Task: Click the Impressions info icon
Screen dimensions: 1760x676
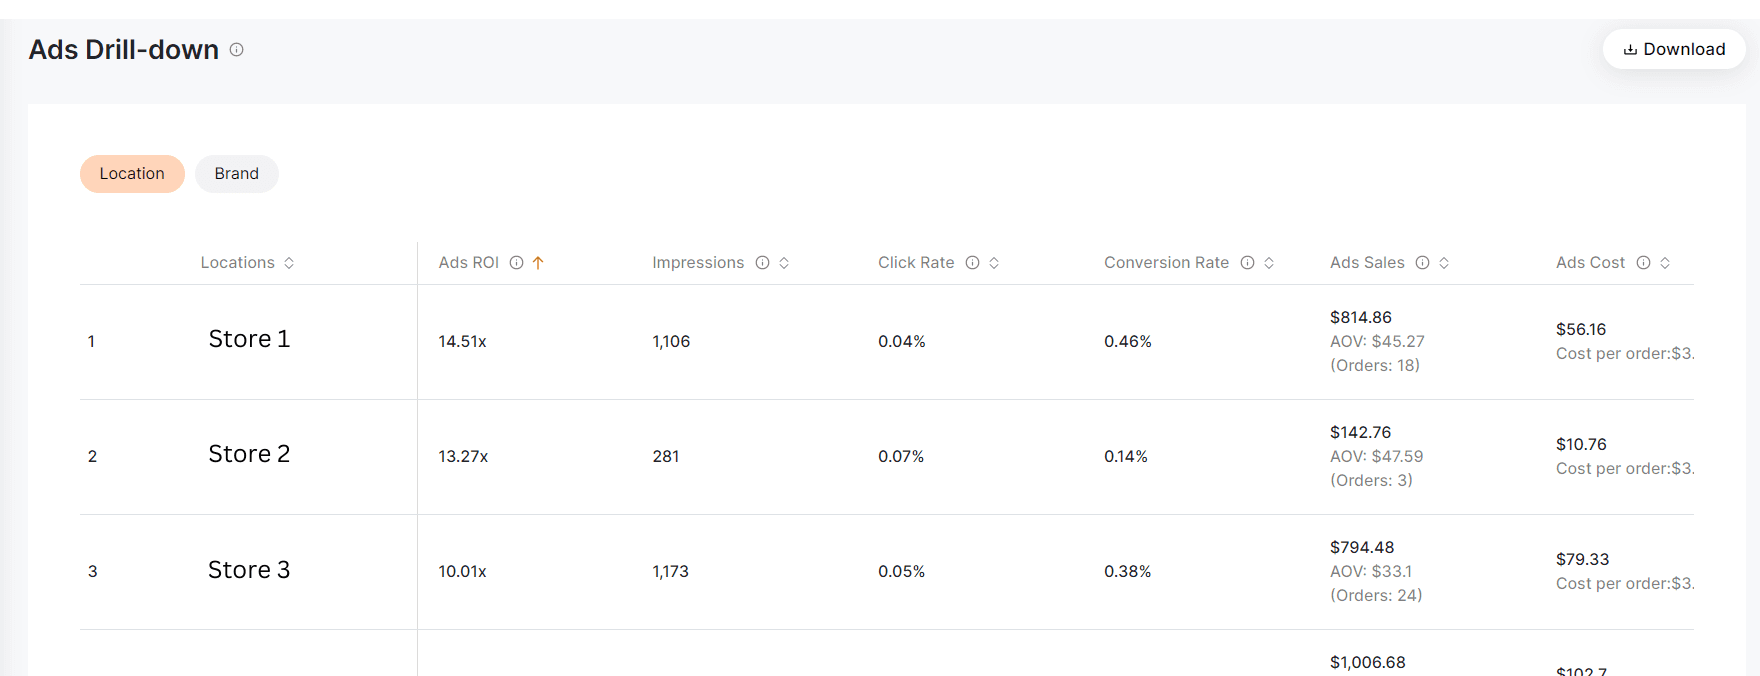Action: click(762, 263)
